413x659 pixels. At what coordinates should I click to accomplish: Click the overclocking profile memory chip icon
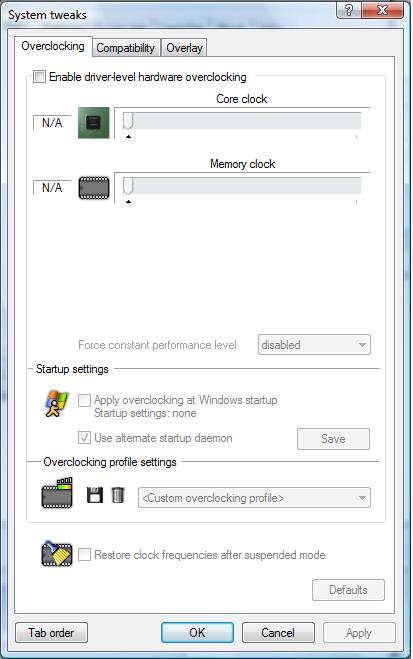pos(57,493)
